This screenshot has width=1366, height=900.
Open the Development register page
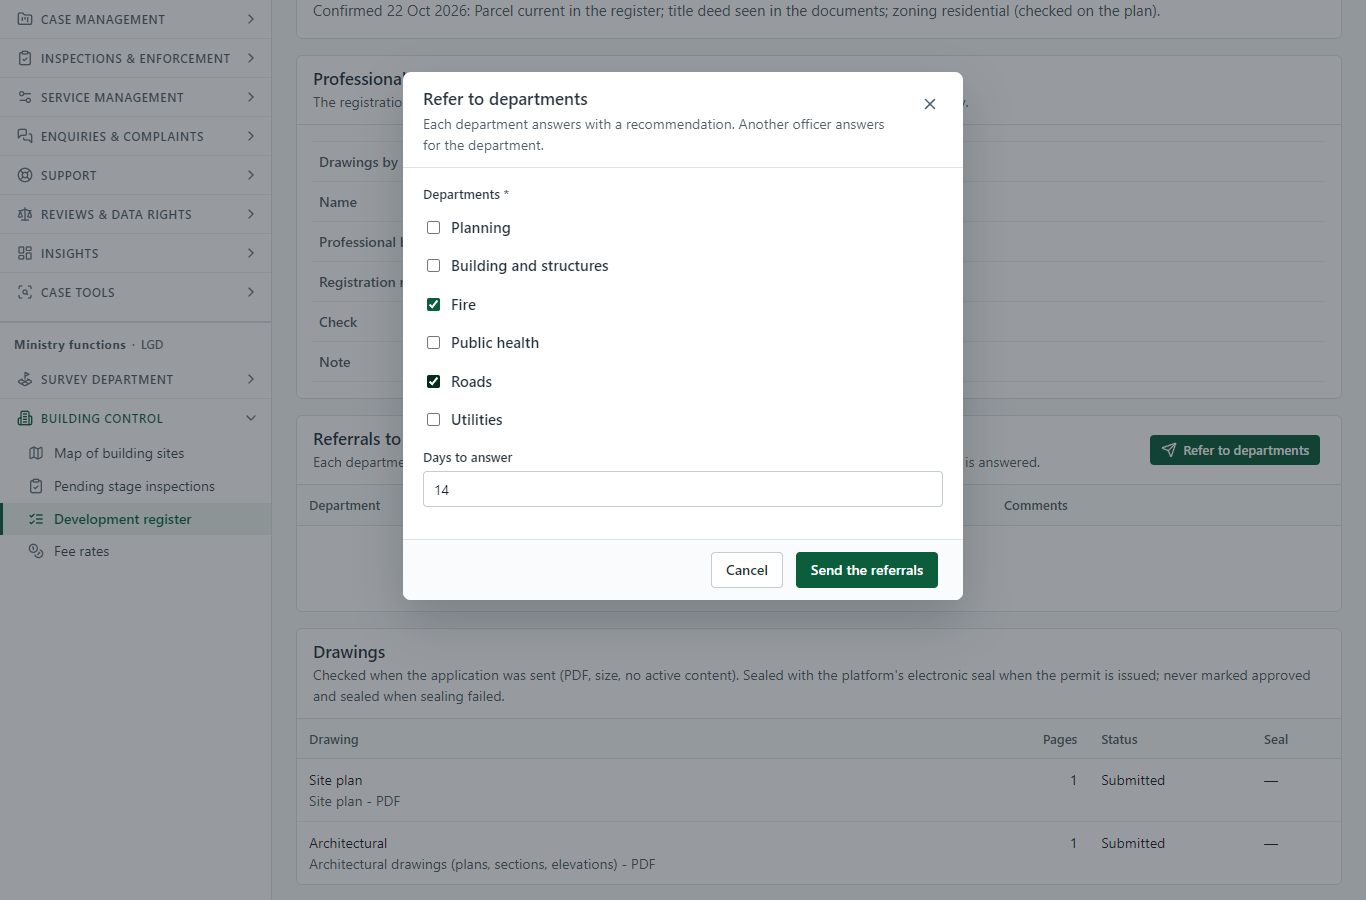point(122,519)
